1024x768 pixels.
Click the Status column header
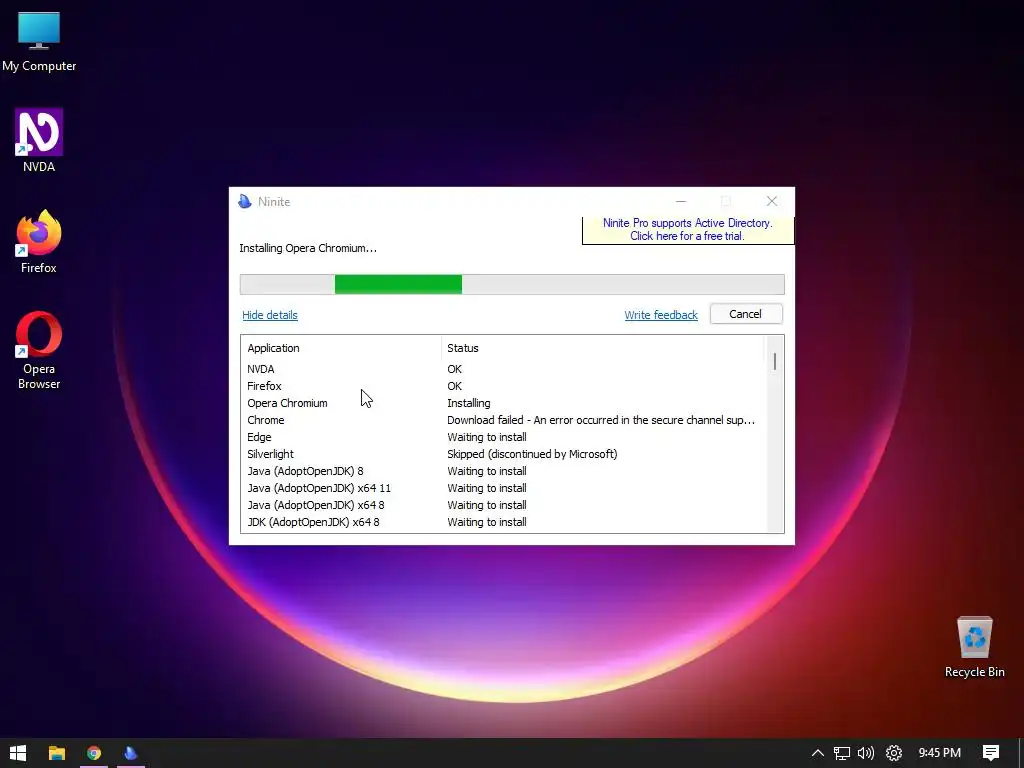click(602, 348)
